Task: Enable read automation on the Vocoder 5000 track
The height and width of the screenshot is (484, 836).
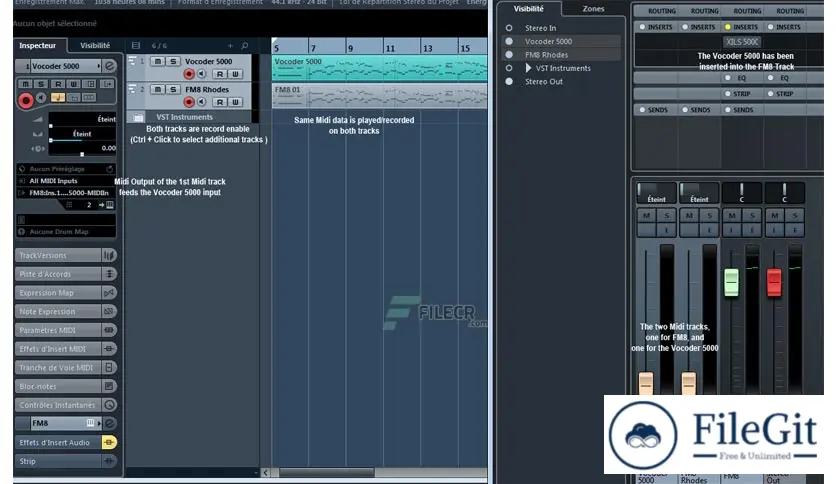Action: [x=220, y=74]
